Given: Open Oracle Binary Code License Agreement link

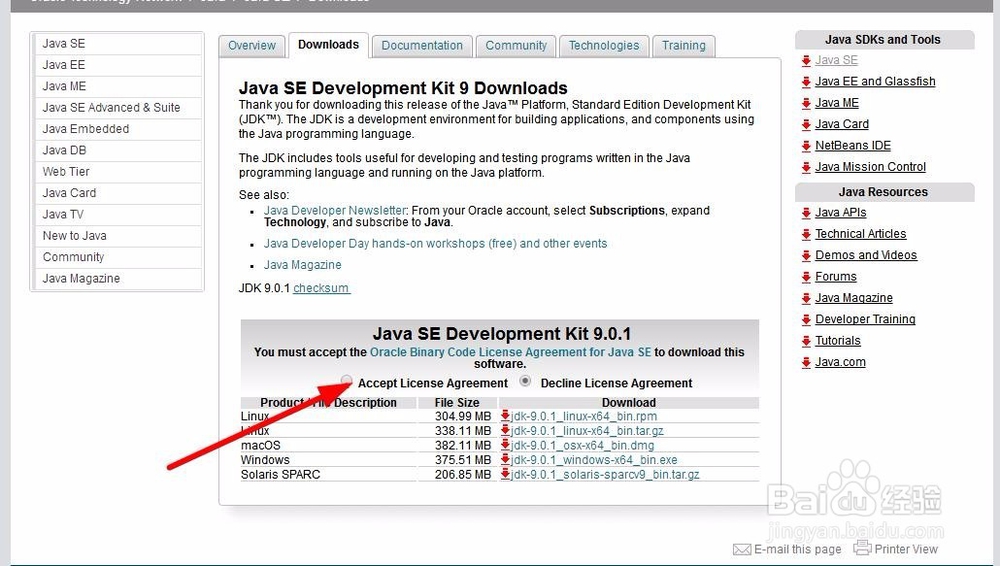Looking at the screenshot, I should (510, 352).
